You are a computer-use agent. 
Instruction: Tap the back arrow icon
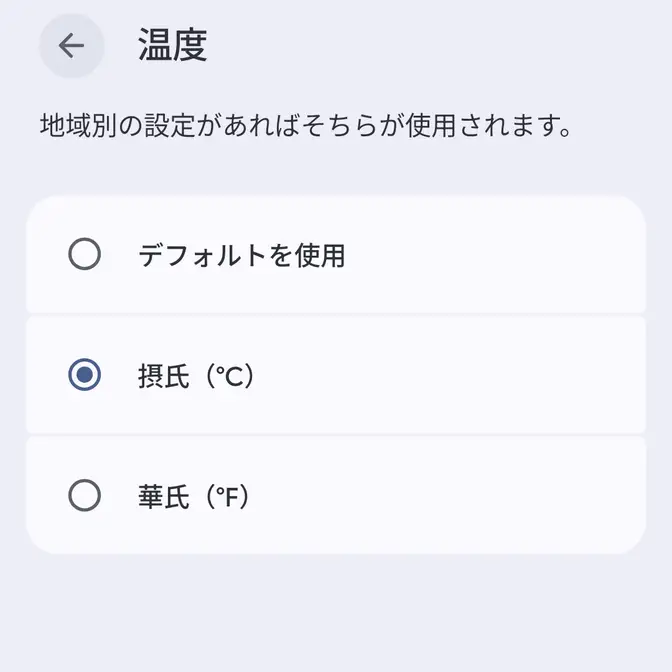pos(71,46)
